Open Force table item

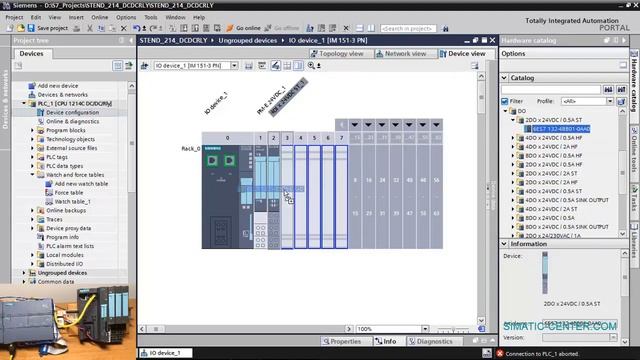[69, 193]
